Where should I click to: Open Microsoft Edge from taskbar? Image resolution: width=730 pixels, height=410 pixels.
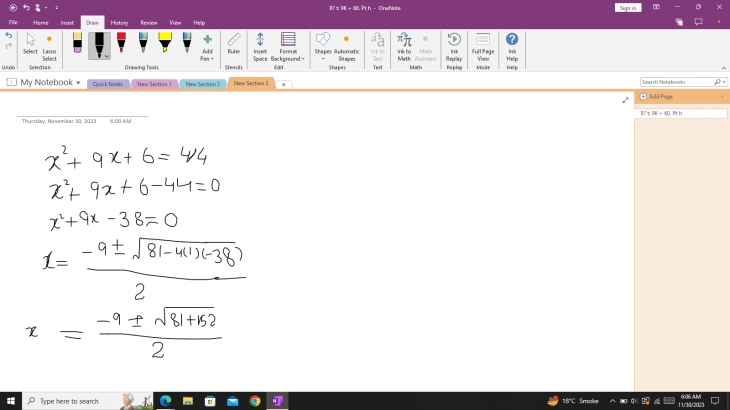tap(165, 401)
